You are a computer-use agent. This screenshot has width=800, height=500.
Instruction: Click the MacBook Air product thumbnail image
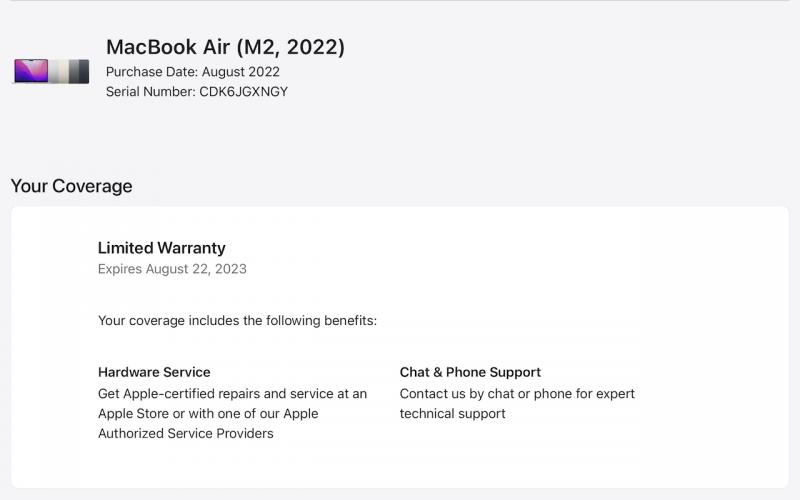(51, 71)
